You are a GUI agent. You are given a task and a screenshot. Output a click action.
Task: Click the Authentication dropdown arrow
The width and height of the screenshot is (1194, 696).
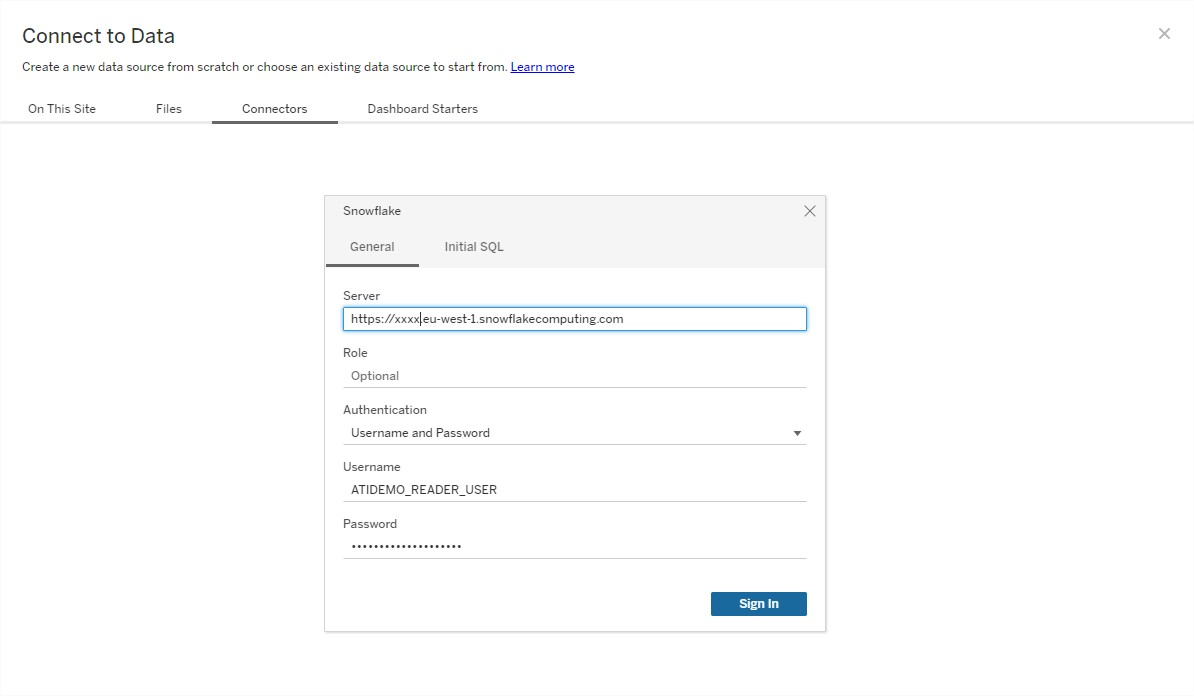pyautogui.click(x=797, y=434)
